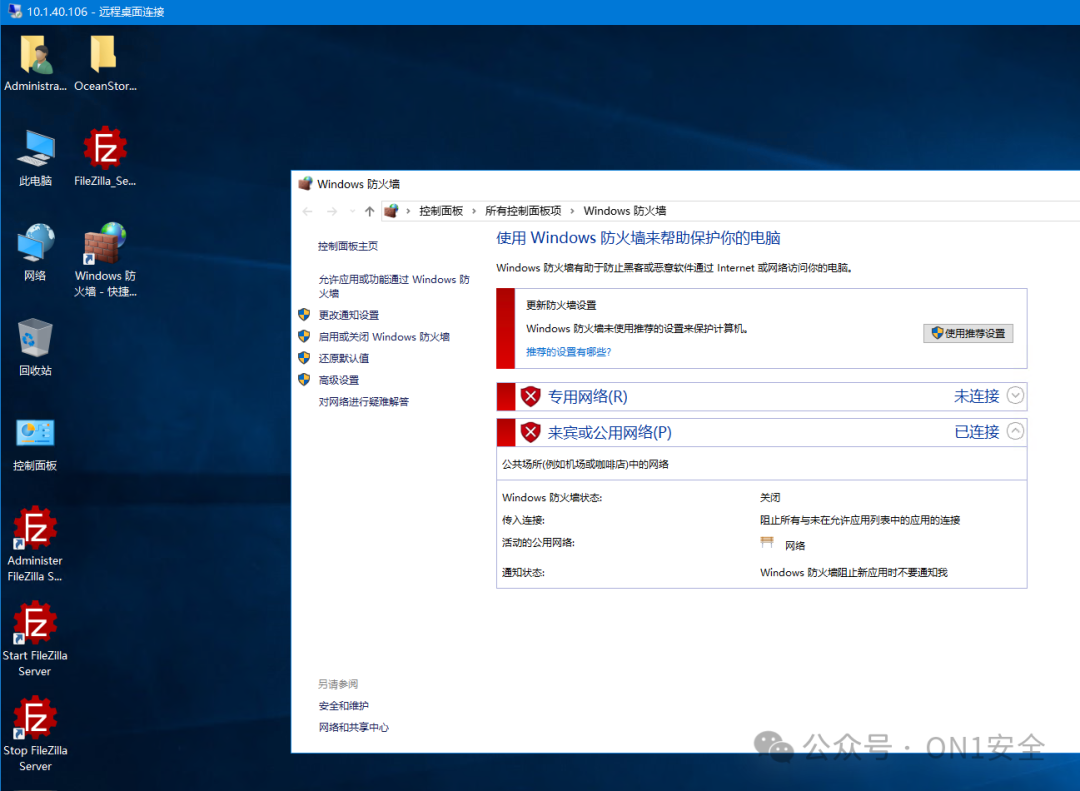Screen dimensions: 1080x791
Task: Expand the 专用网络(R) section
Action: pos(1016,396)
